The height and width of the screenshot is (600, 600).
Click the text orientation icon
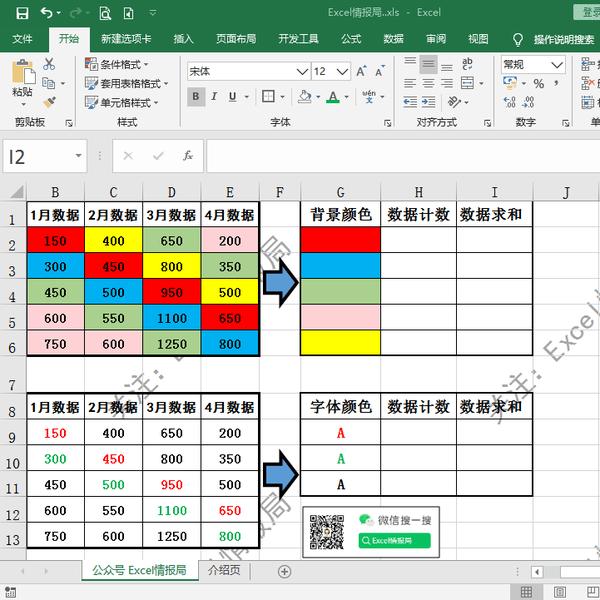[454, 102]
